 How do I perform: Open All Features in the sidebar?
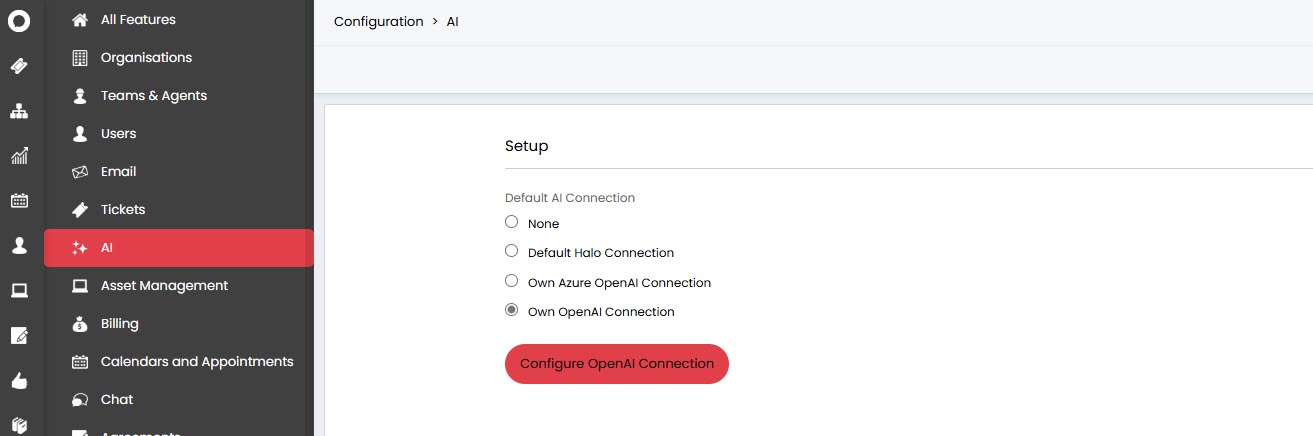coord(138,20)
